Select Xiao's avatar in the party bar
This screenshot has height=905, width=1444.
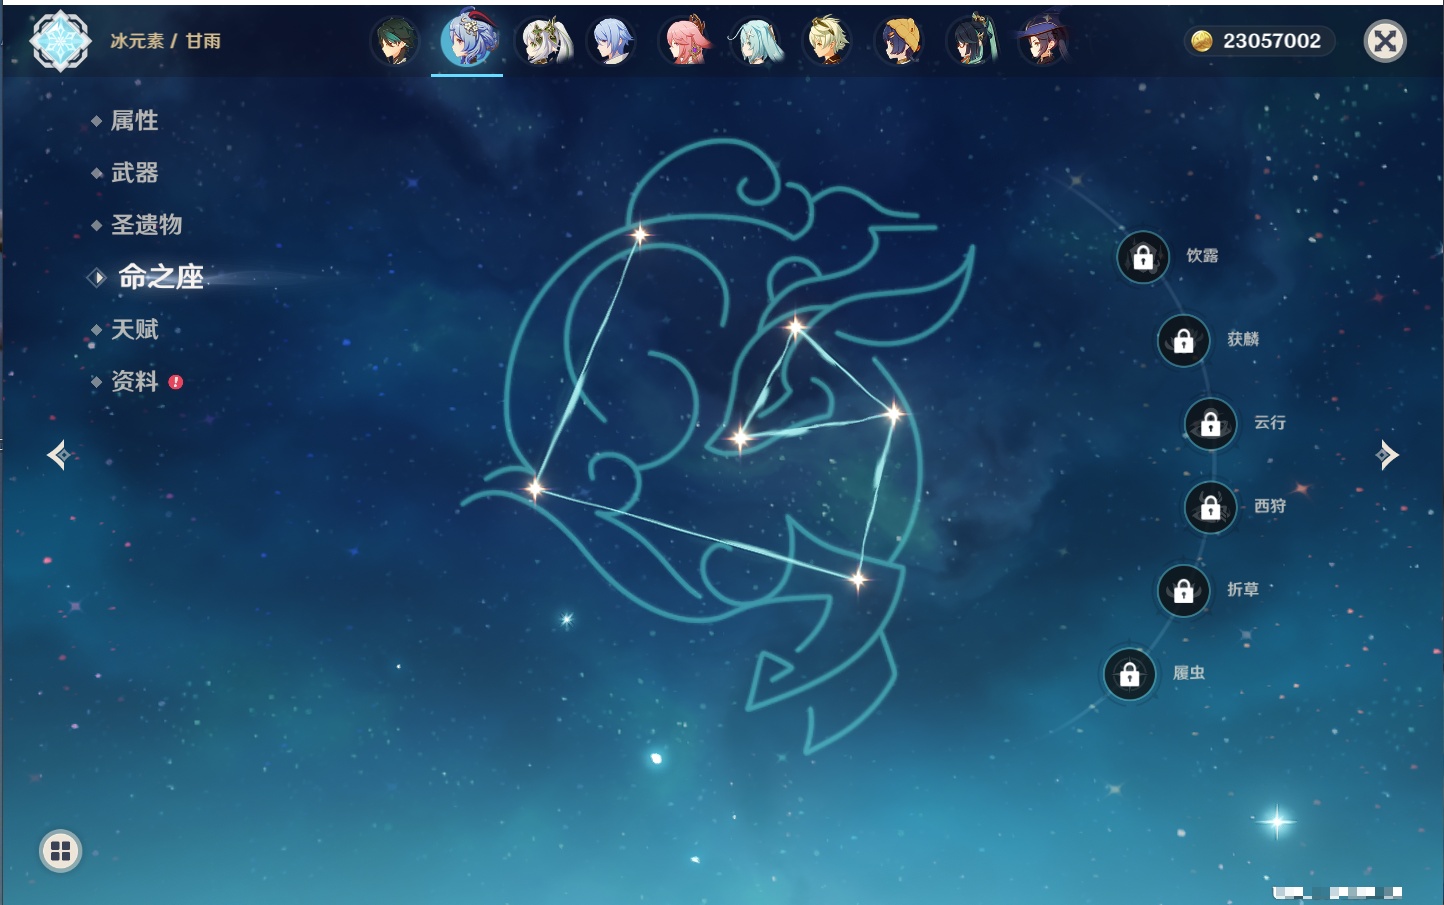[x=395, y=42]
